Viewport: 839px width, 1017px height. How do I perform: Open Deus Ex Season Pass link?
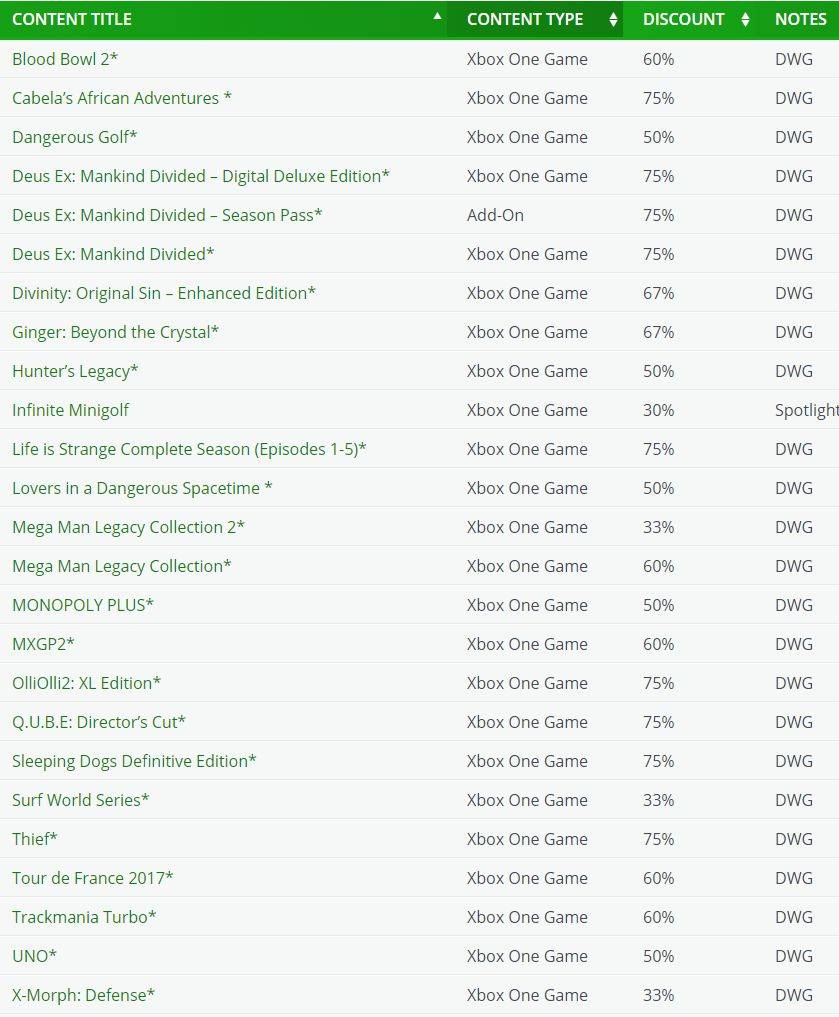click(x=167, y=215)
